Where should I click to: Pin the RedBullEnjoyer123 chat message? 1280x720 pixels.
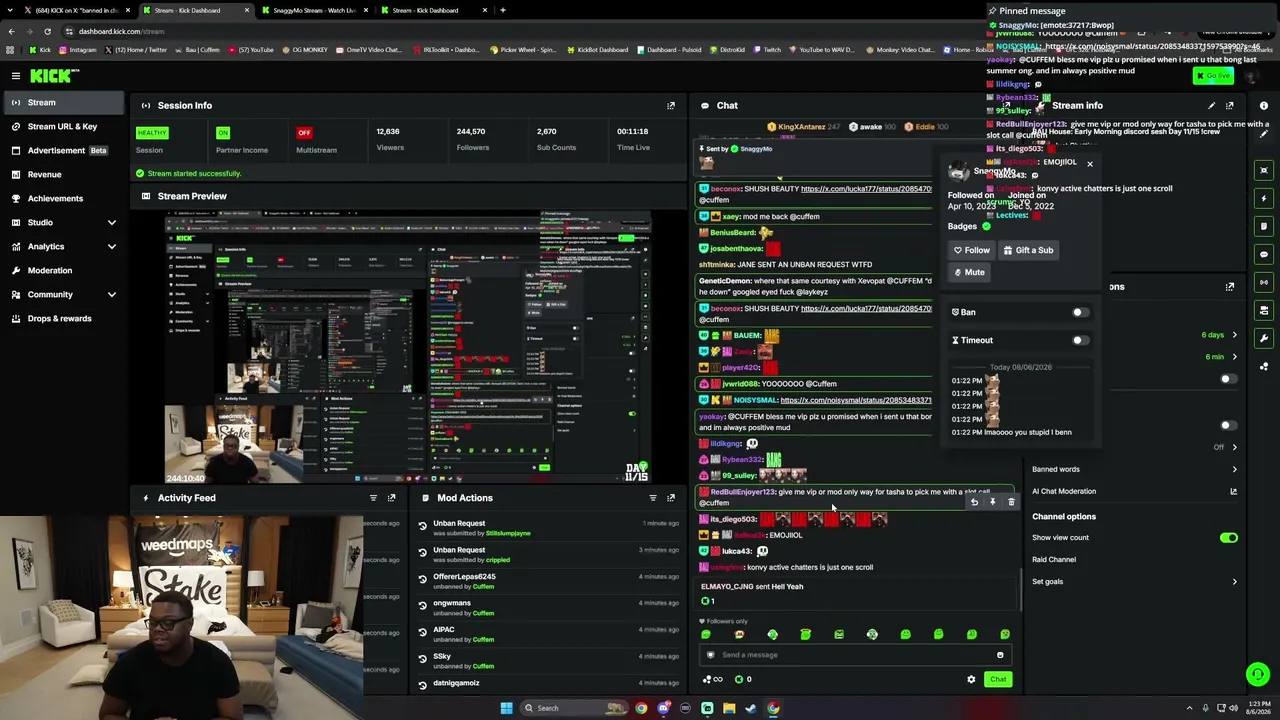pyautogui.click(x=993, y=502)
